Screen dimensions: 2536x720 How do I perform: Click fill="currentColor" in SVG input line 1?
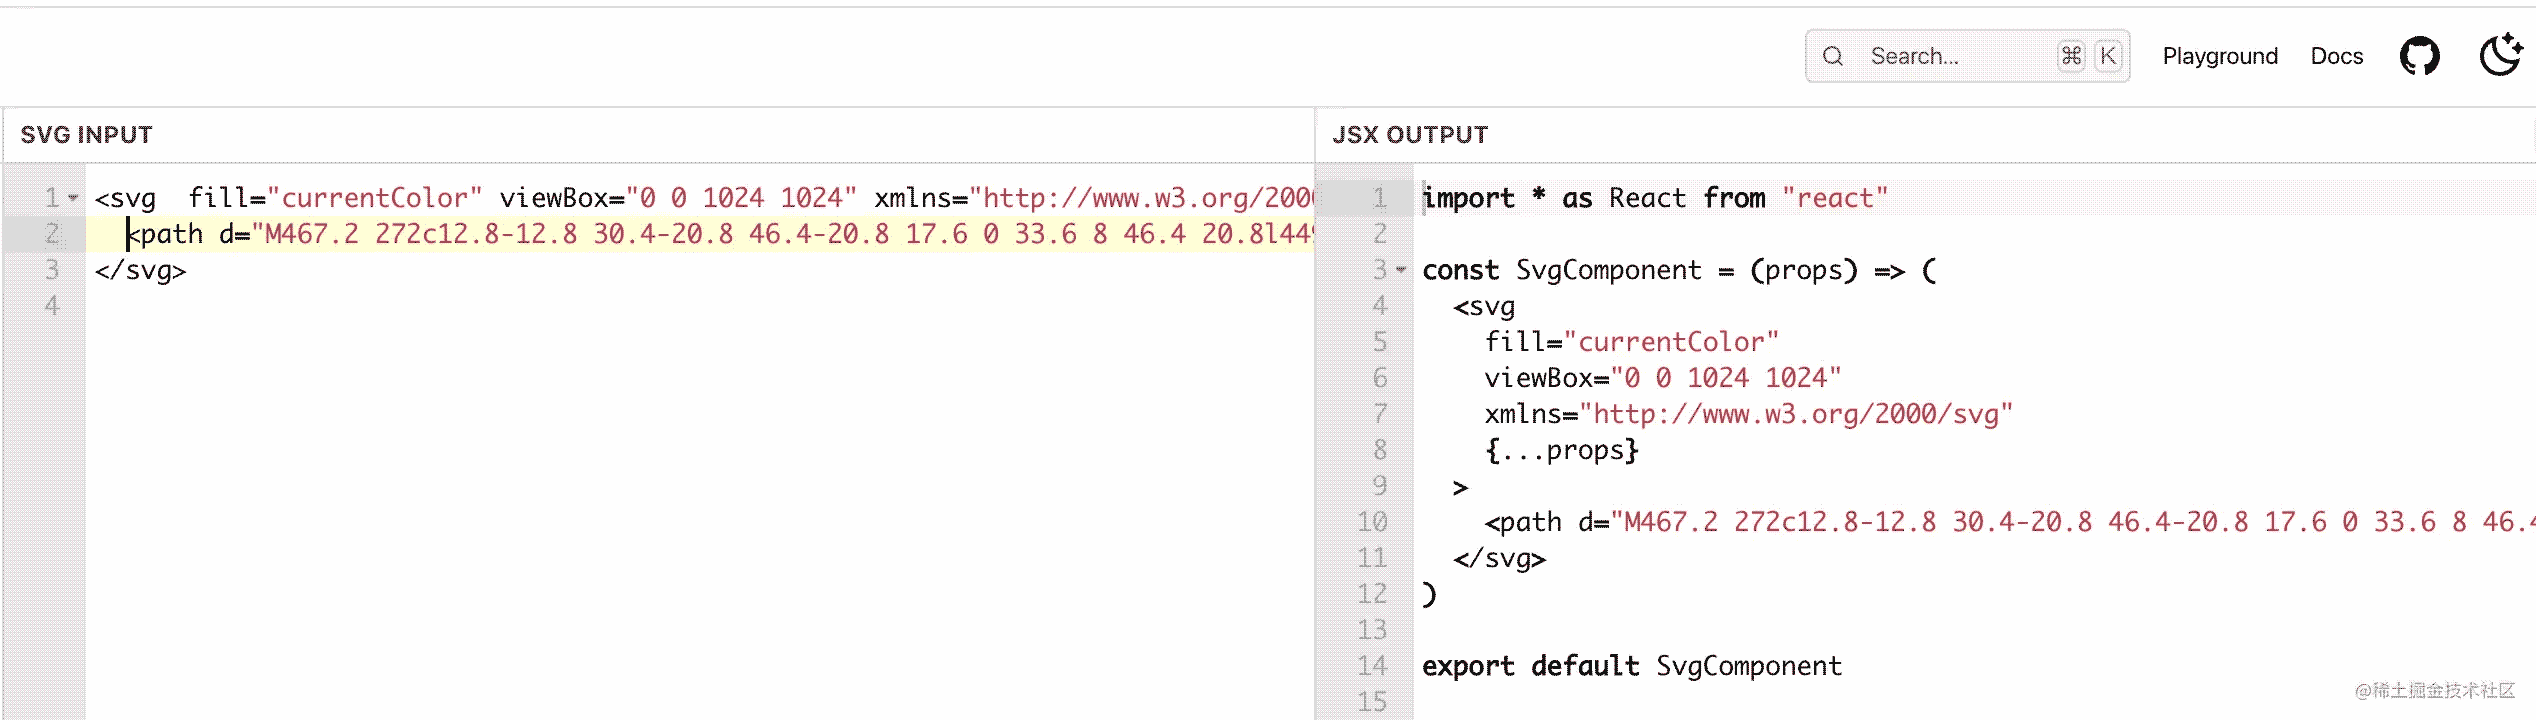[335, 198]
